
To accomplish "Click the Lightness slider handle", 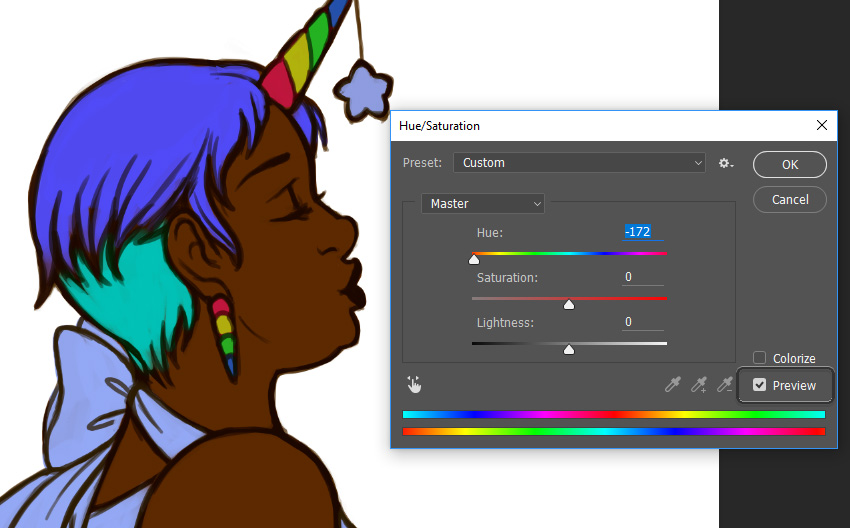I will [569, 350].
